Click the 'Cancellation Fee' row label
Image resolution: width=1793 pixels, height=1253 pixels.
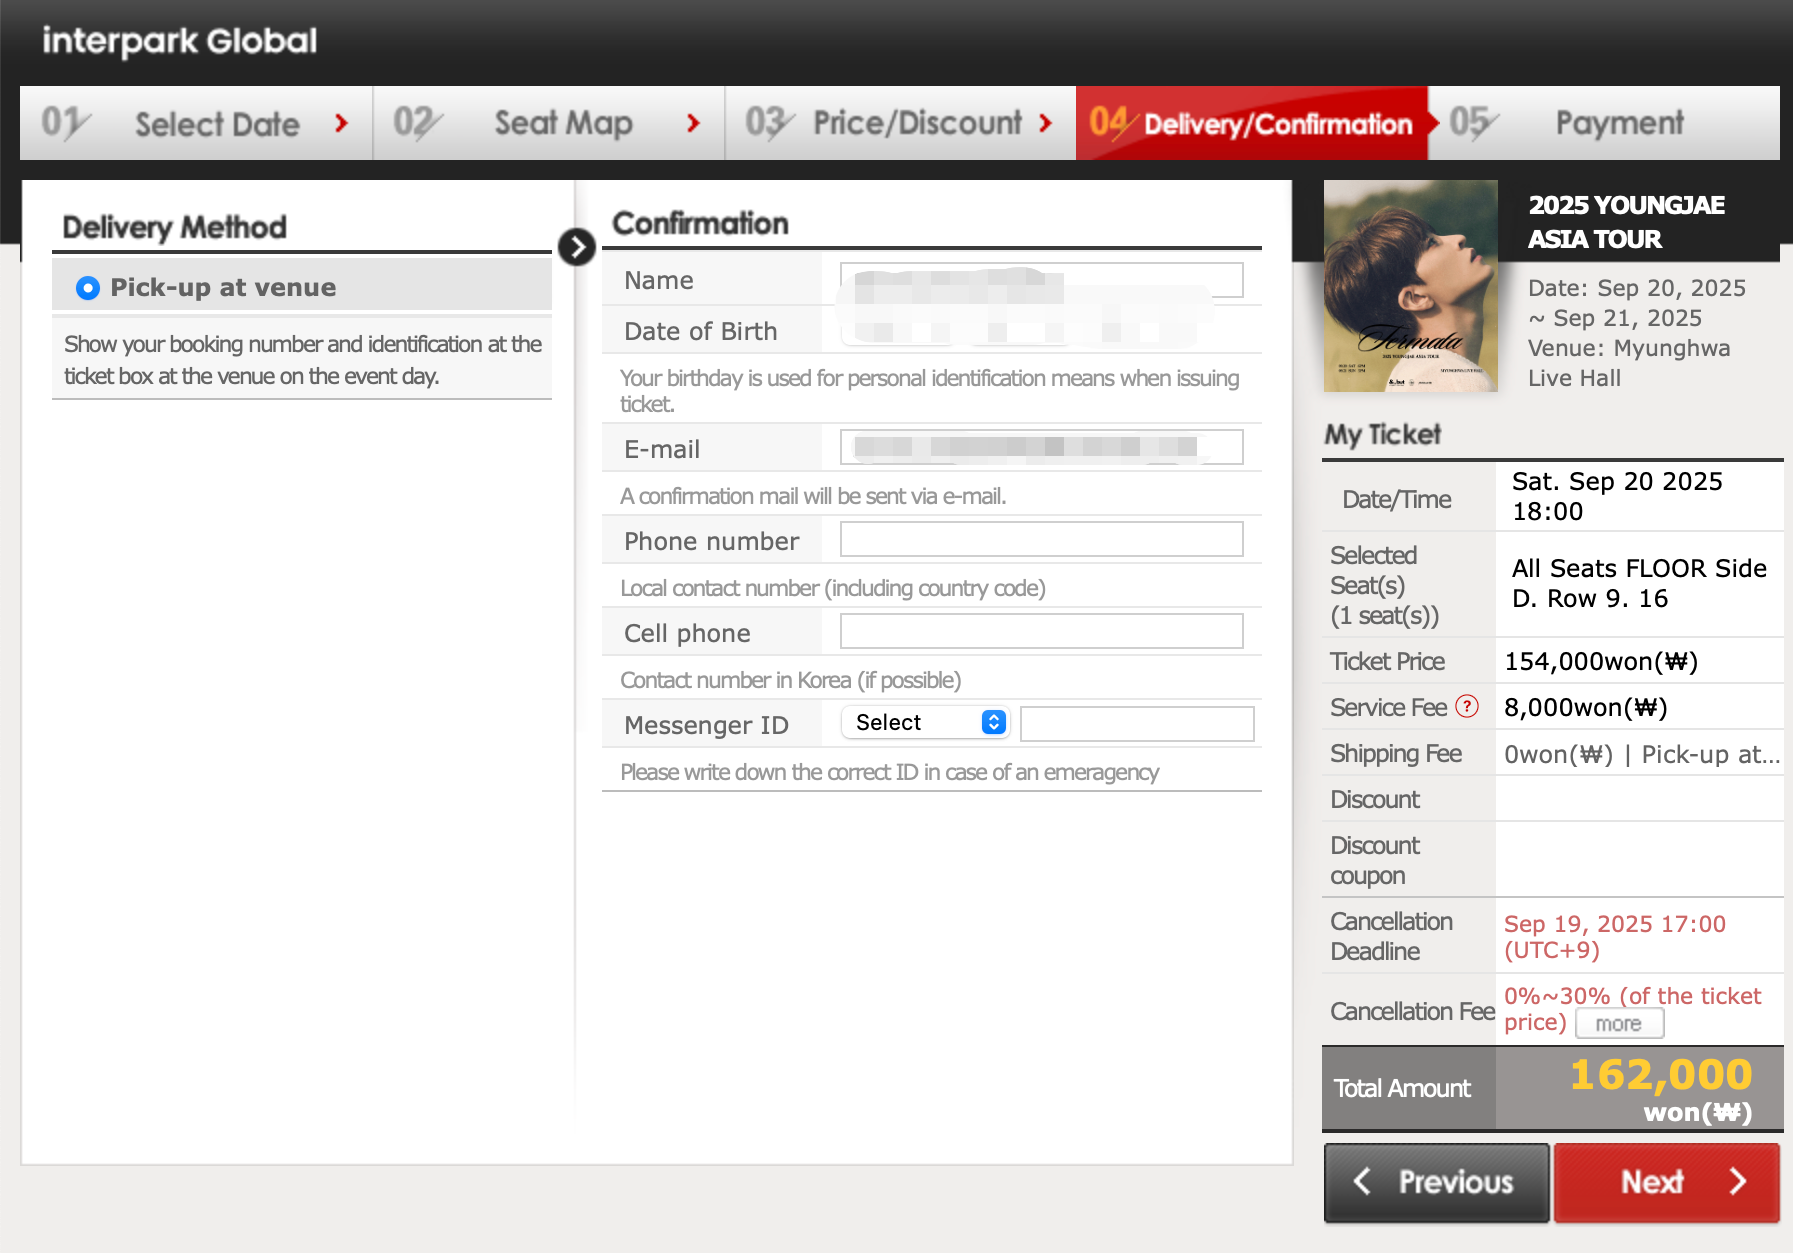click(x=1412, y=1011)
